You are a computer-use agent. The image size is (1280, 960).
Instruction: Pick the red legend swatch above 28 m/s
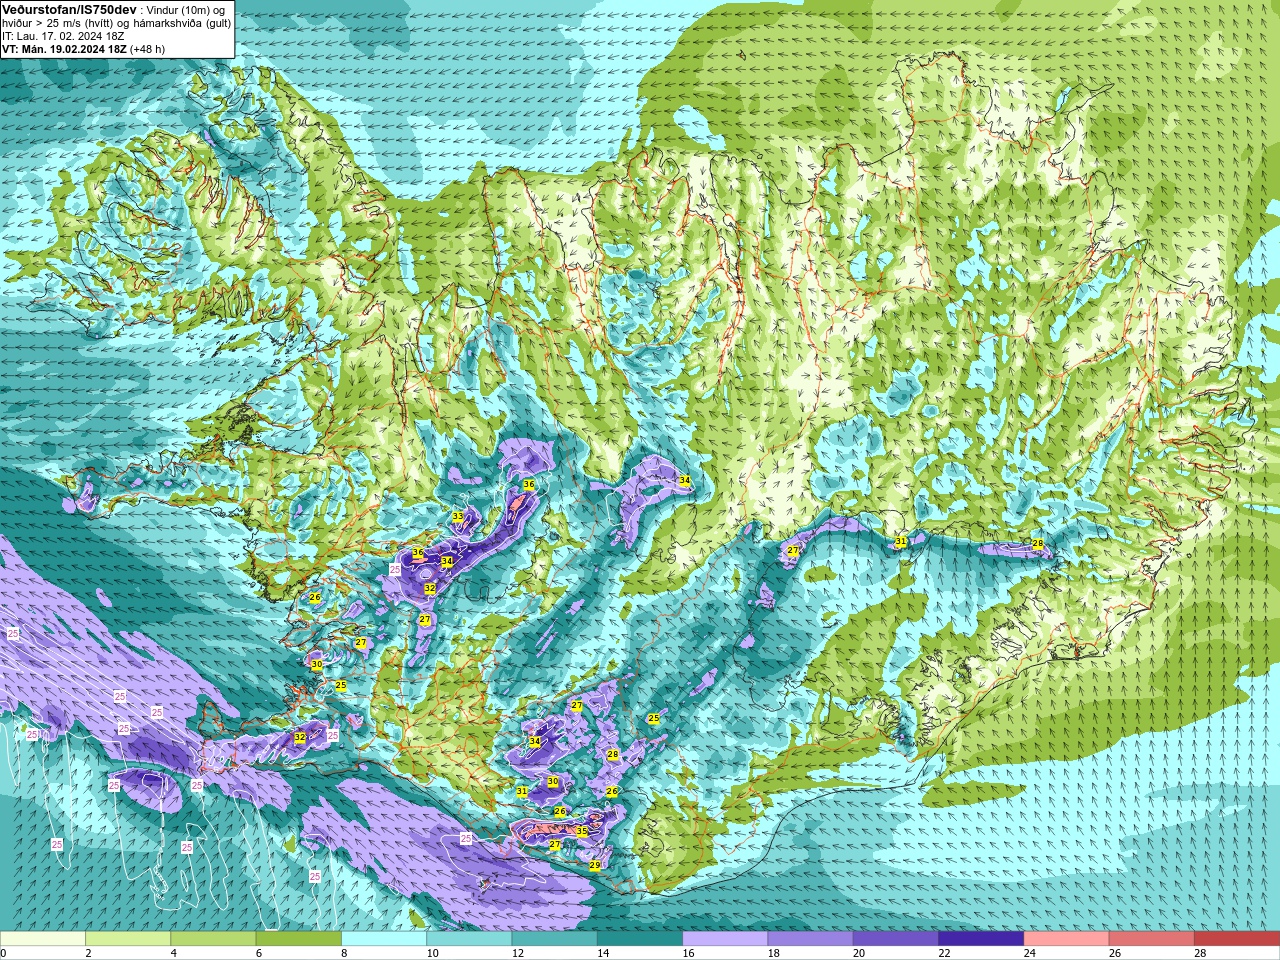[1237, 939]
